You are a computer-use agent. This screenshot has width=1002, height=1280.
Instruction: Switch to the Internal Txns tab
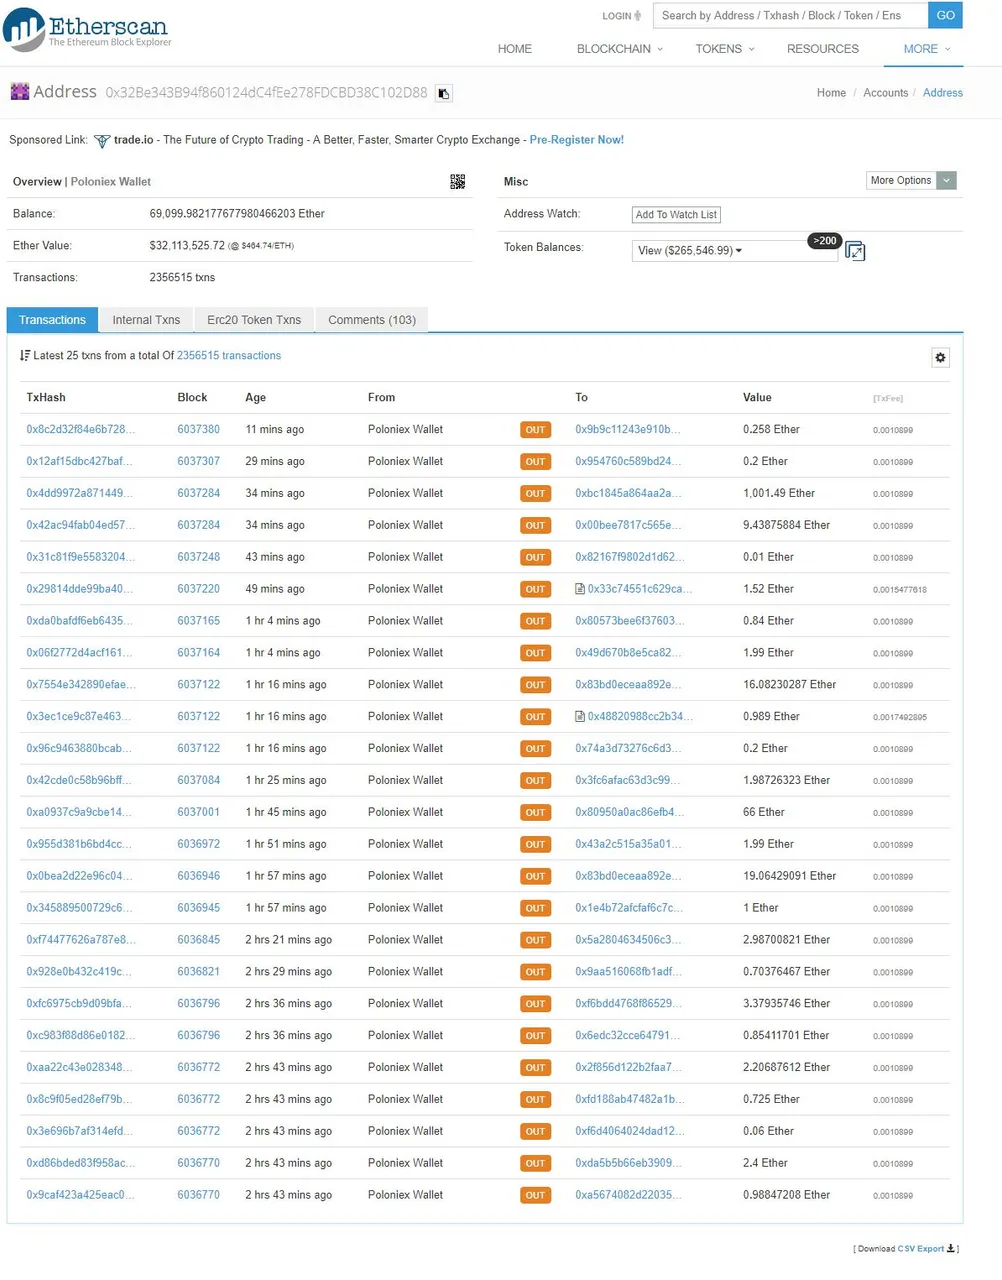(146, 320)
